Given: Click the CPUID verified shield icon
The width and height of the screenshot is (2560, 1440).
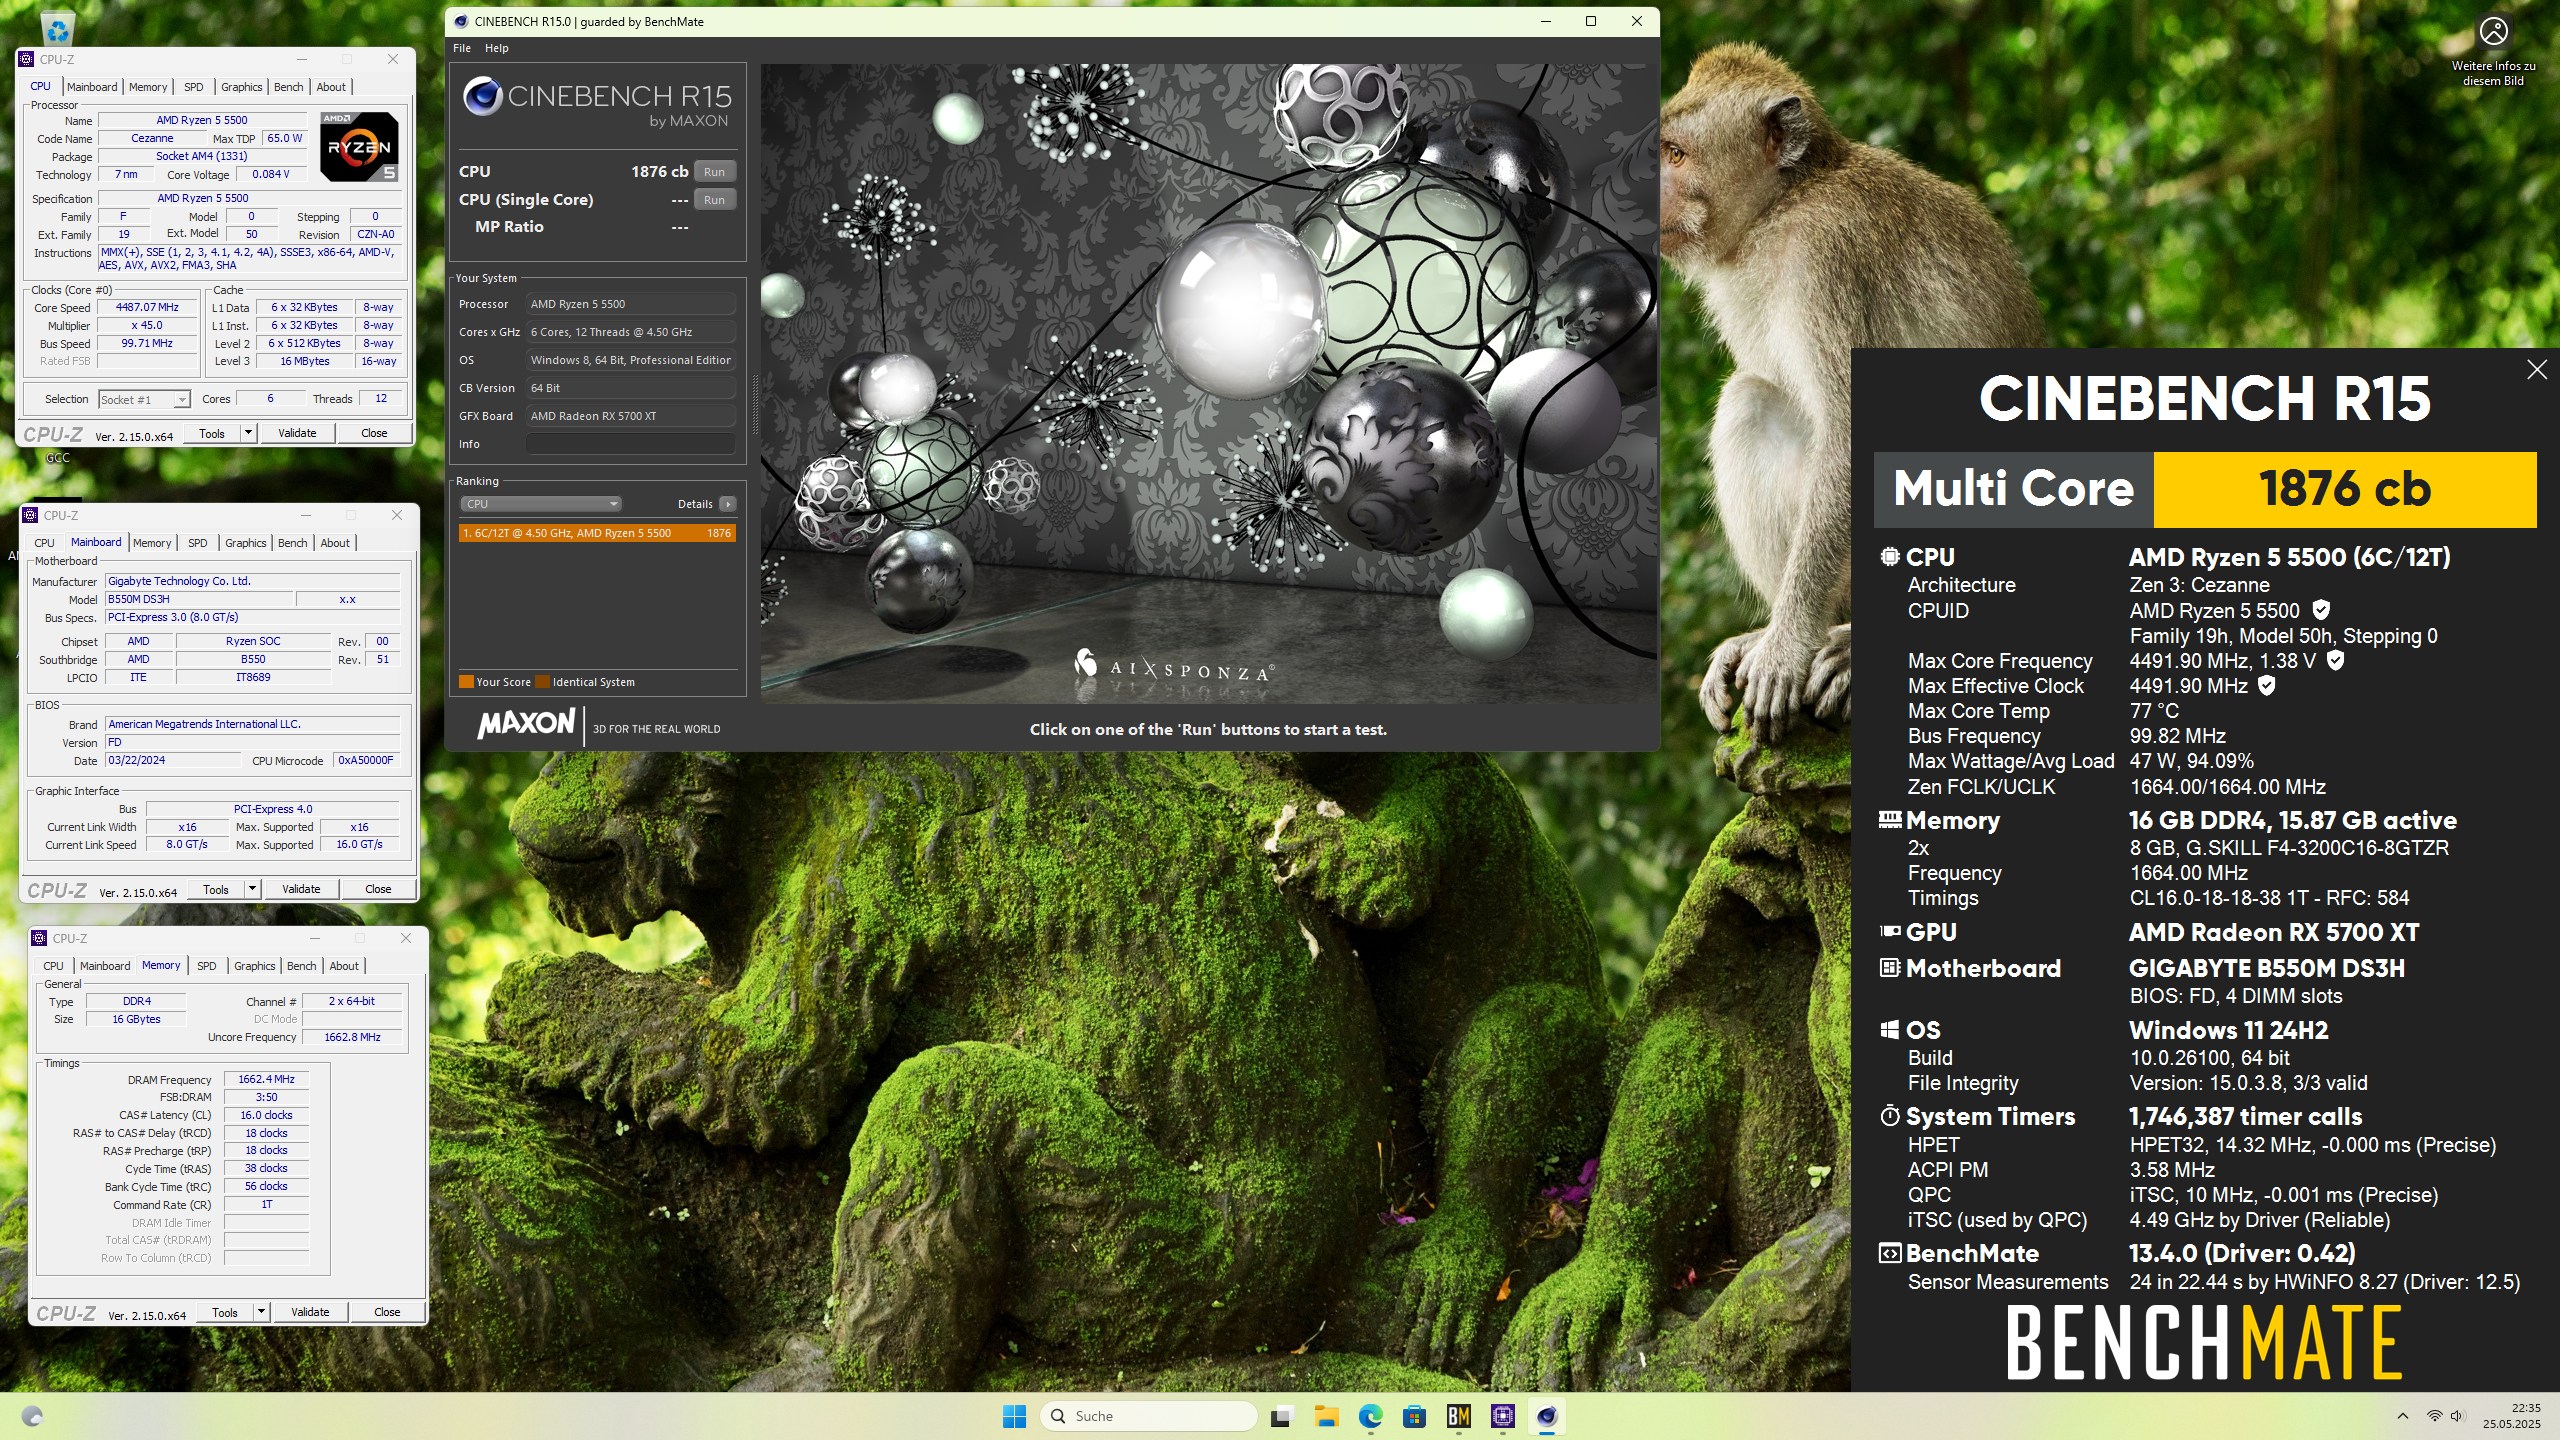Looking at the screenshot, I should [2322, 610].
